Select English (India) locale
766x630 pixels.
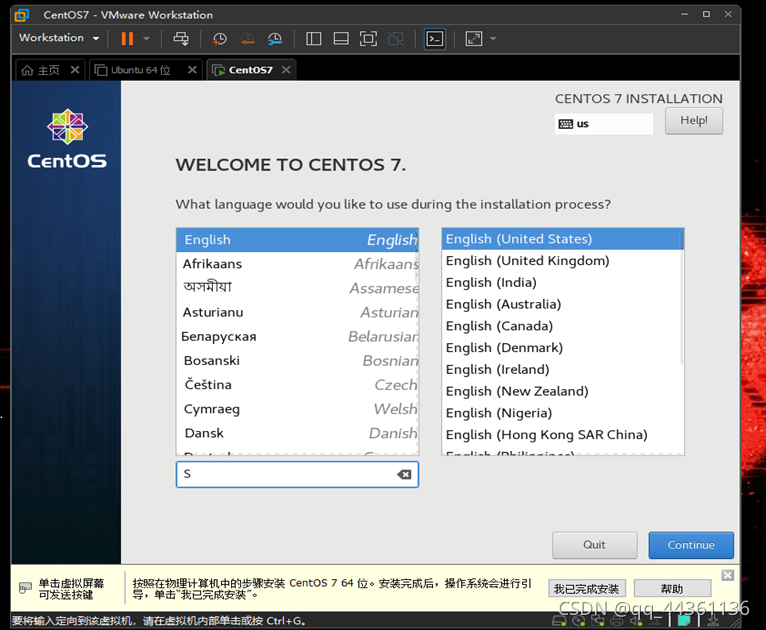(562, 282)
